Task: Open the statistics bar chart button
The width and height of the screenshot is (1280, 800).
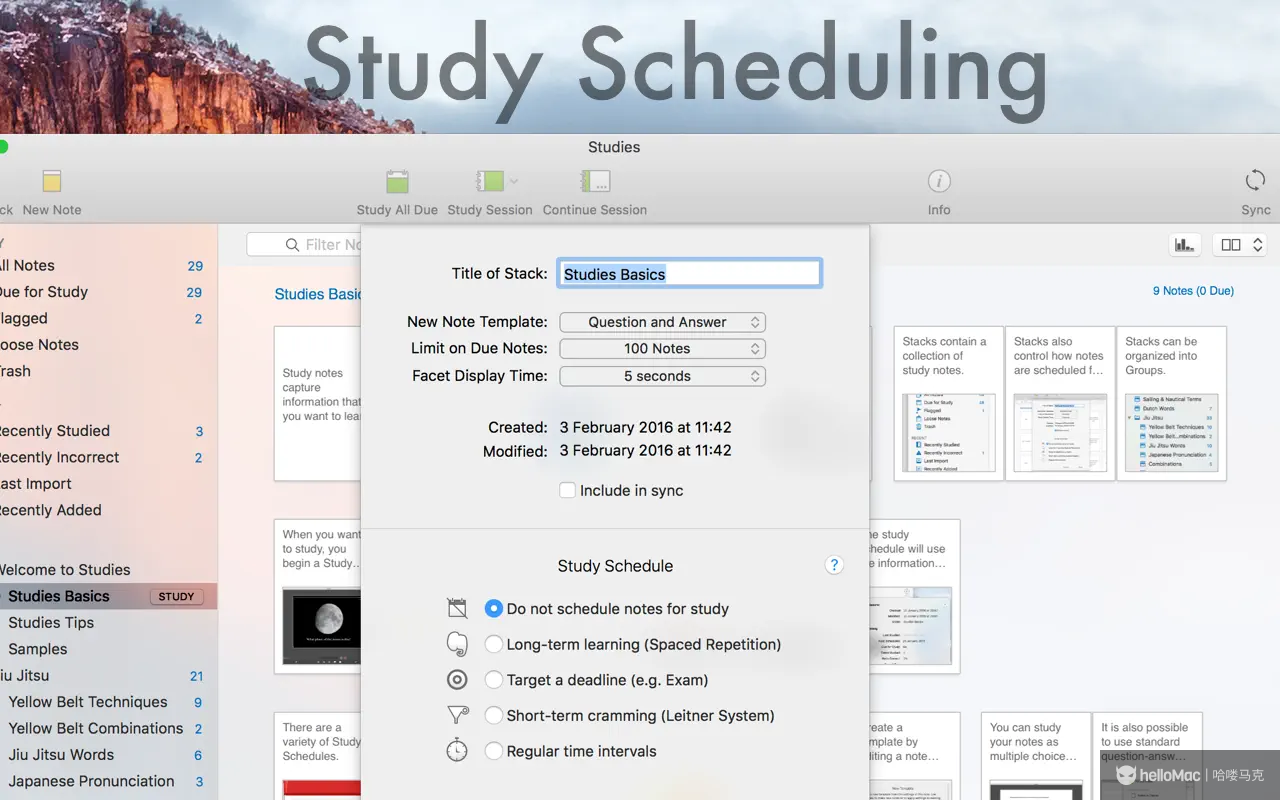Action: (x=1185, y=244)
